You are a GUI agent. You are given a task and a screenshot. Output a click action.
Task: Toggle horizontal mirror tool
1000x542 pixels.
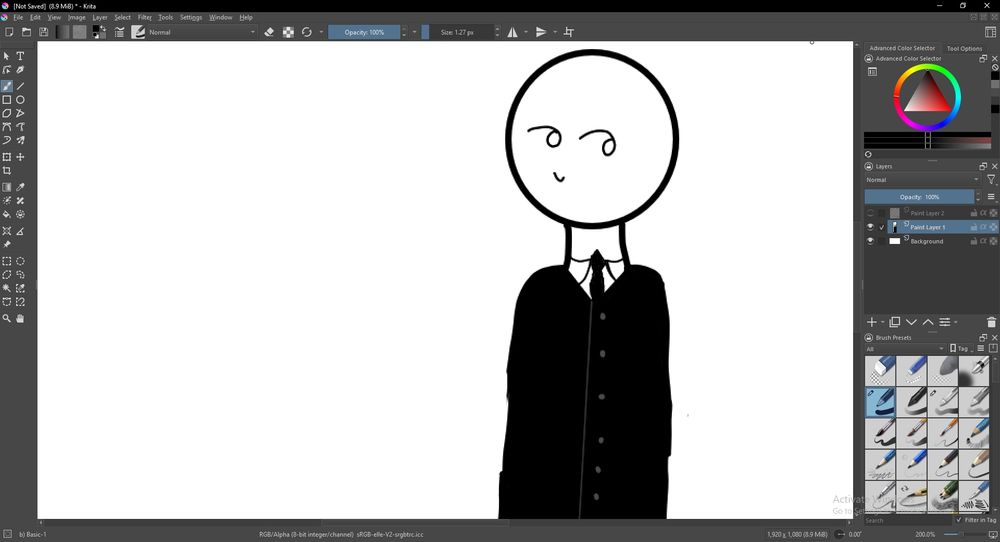(x=513, y=32)
